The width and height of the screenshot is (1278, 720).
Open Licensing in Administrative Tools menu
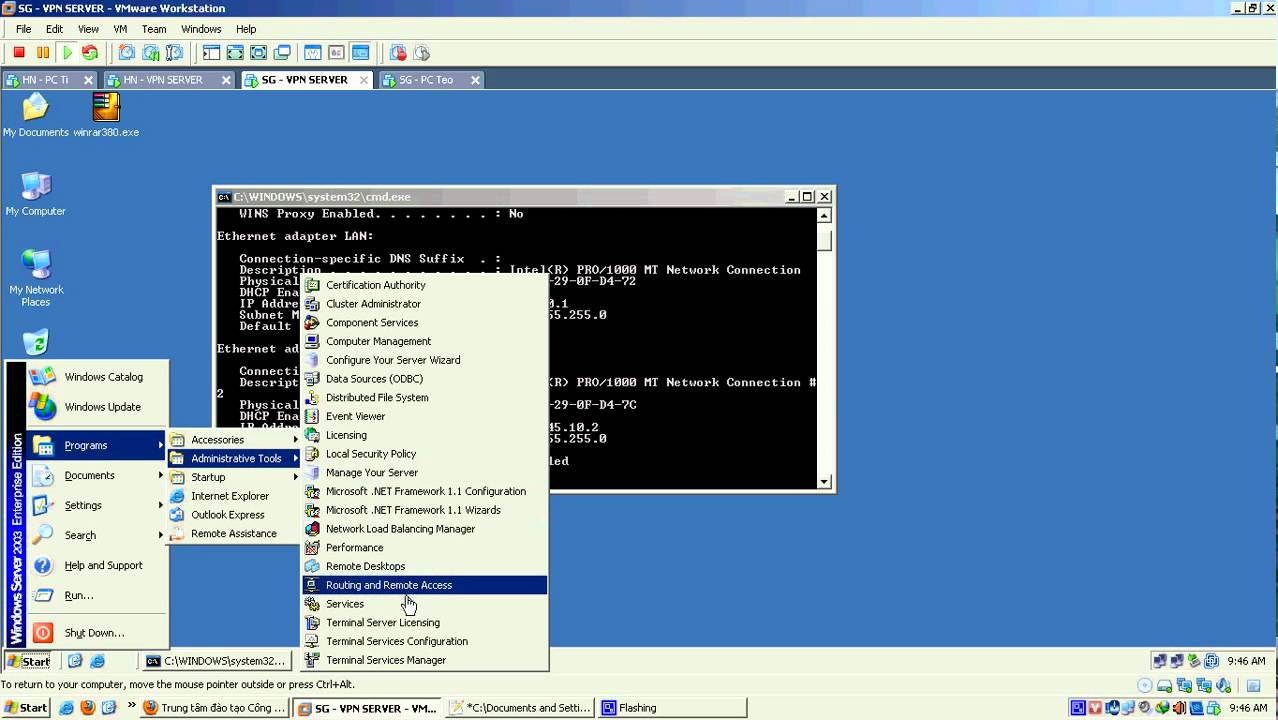click(x=425, y=435)
